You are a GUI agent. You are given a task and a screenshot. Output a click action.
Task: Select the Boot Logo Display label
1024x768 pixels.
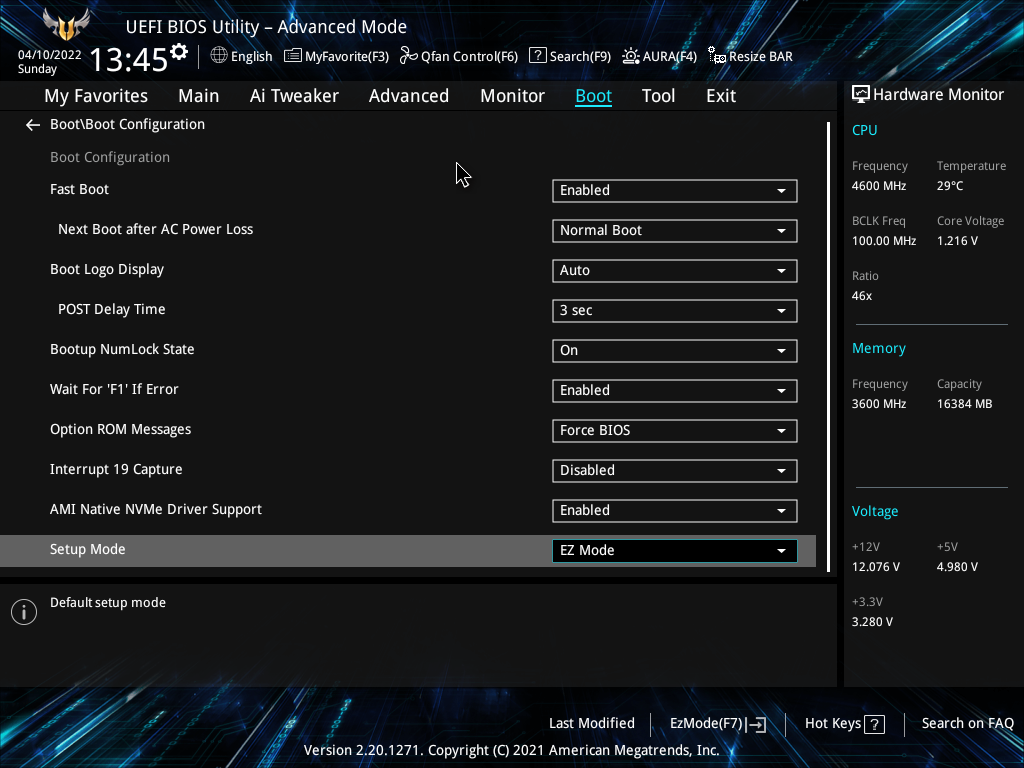point(107,270)
